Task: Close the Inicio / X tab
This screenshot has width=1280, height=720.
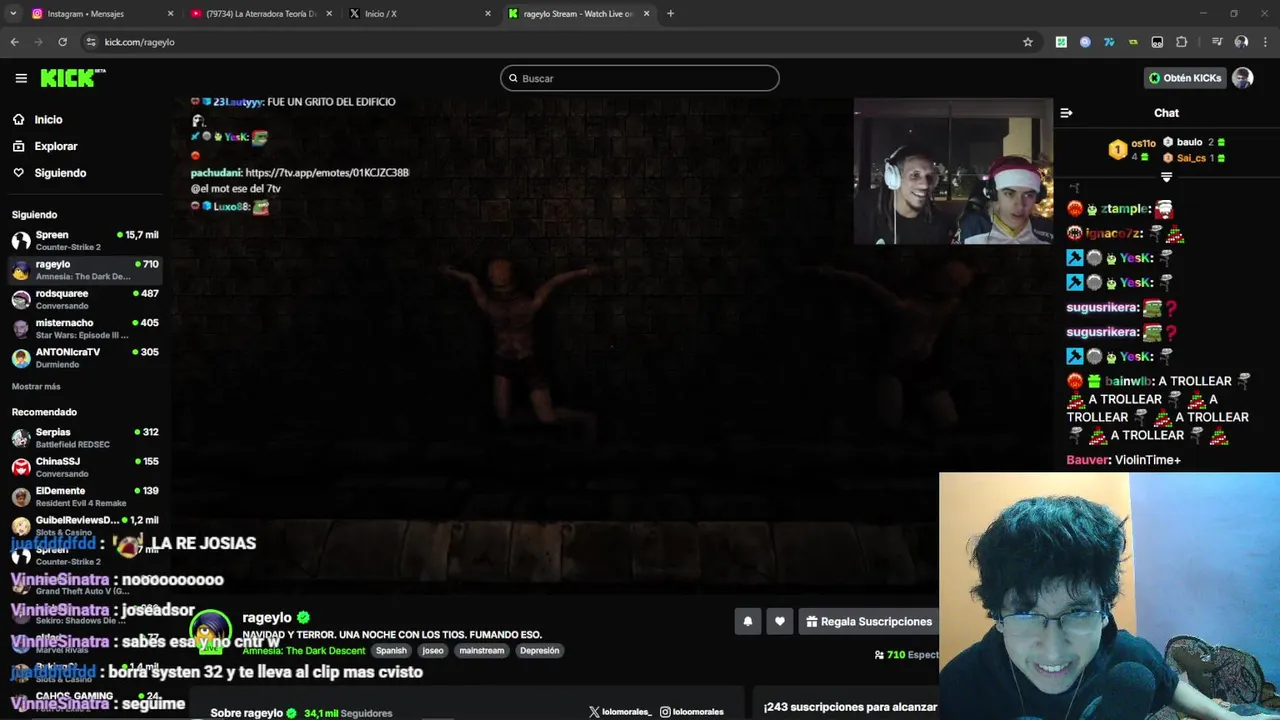Action: 488,14
